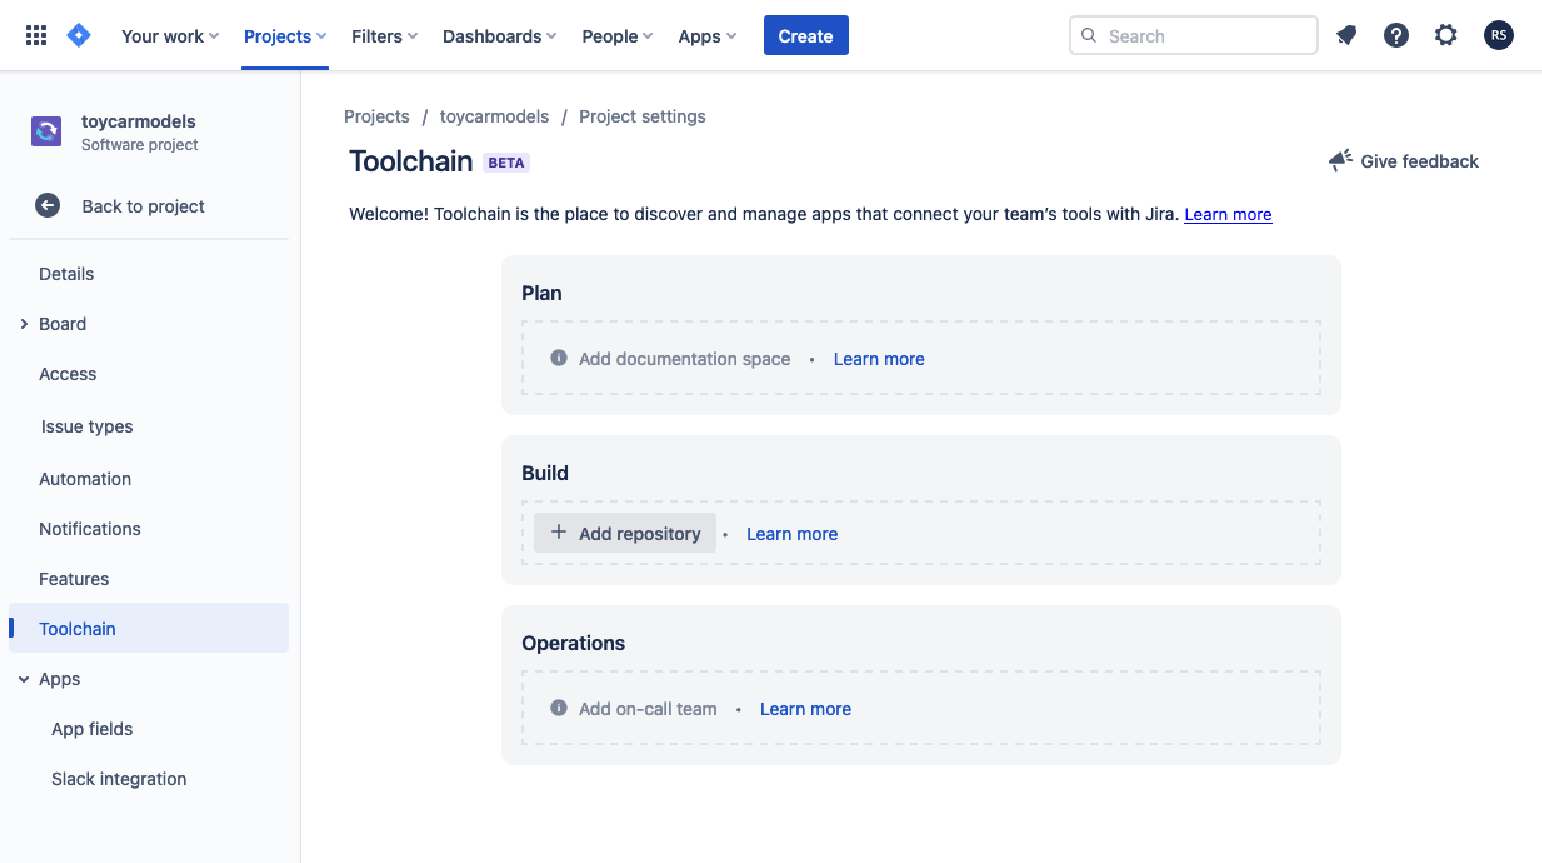Open the Apps dropdown in top navigation
Image resolution: width=1542 pixels, height=863 pixels.
(707, 36)
